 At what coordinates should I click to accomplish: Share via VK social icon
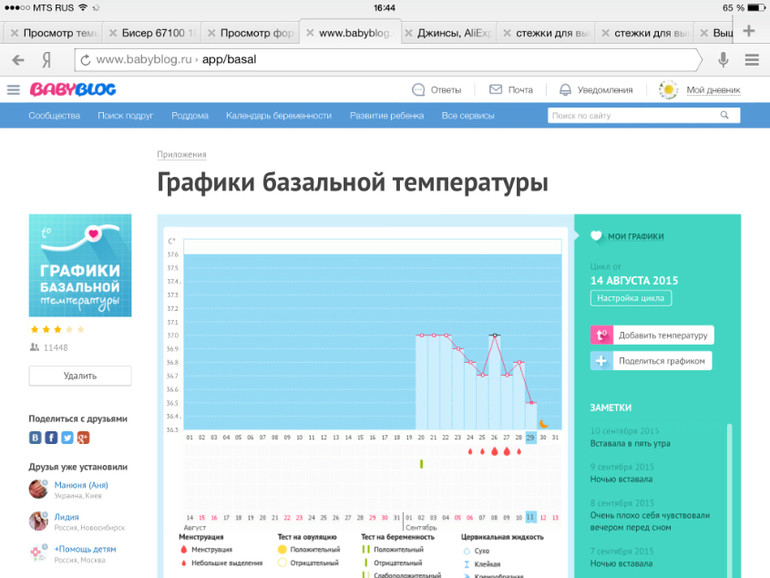36,438
